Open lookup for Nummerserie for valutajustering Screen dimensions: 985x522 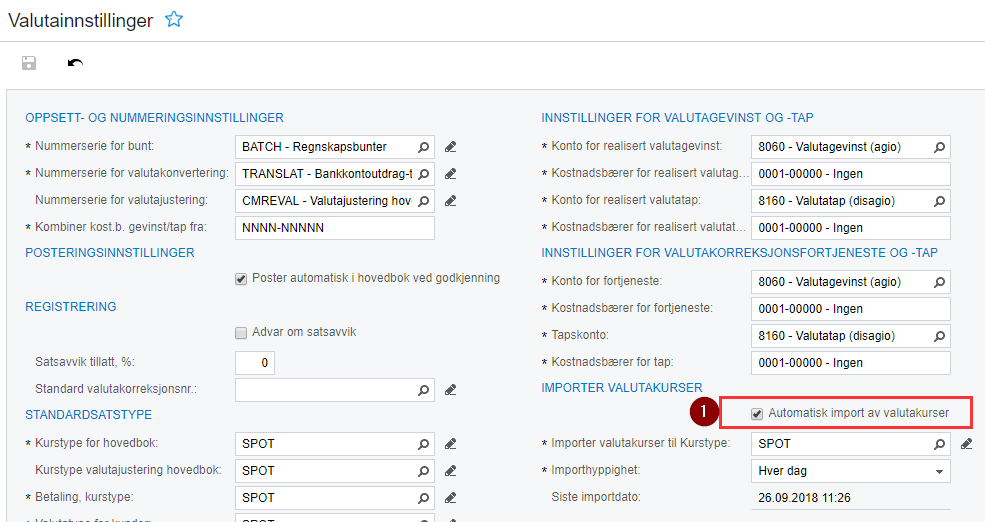[x=424, y=201]
